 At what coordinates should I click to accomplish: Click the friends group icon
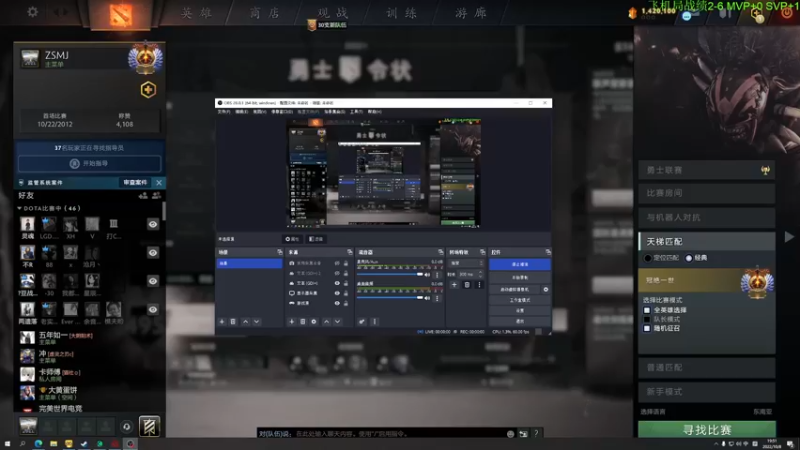[157, 195]
